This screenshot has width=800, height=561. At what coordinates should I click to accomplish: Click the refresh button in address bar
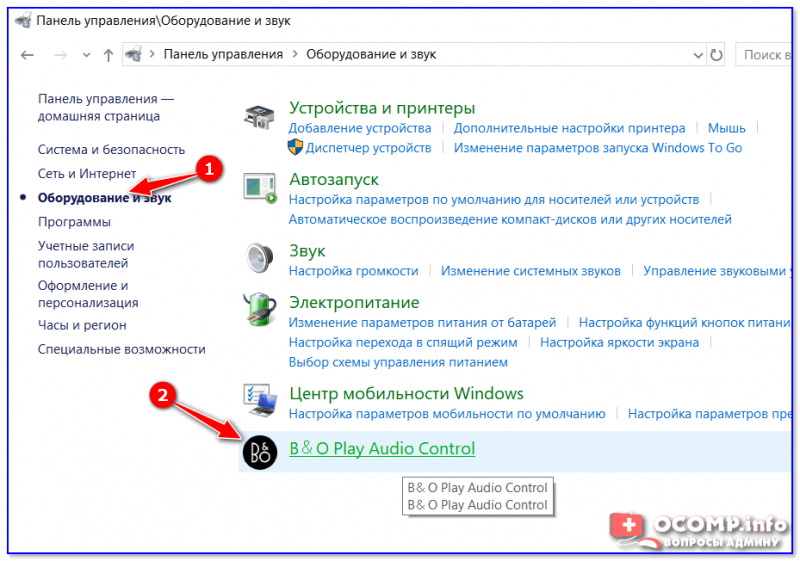coord(716,54)
